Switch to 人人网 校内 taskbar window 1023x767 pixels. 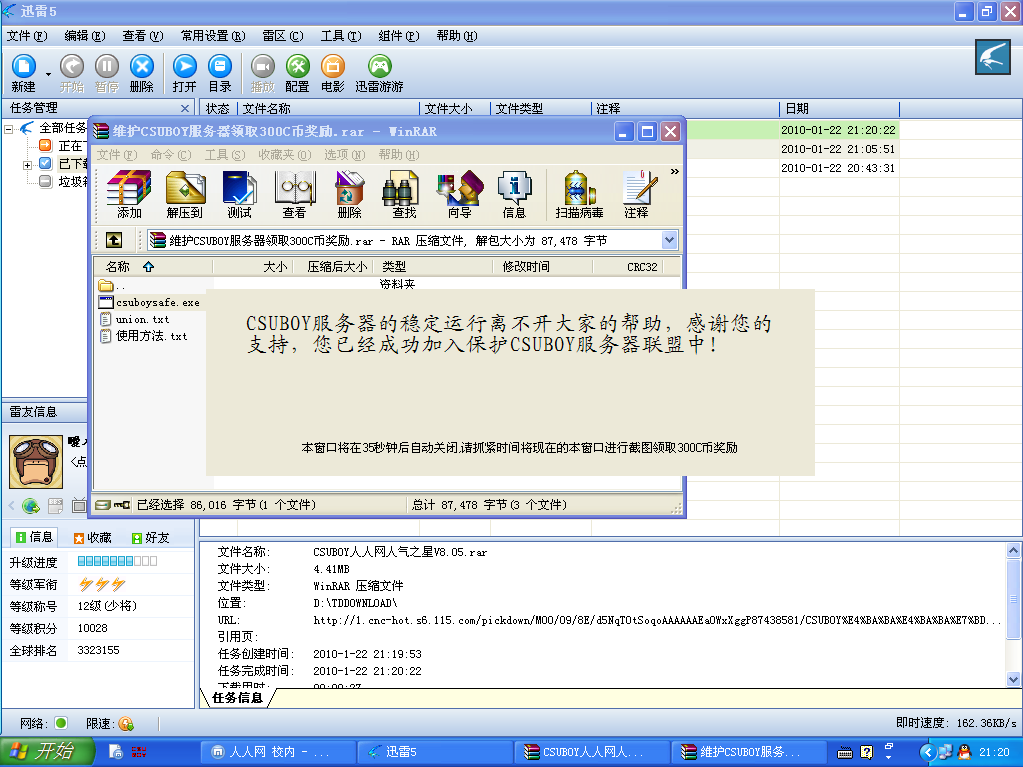pyautogui.click(x=277, y=752)
